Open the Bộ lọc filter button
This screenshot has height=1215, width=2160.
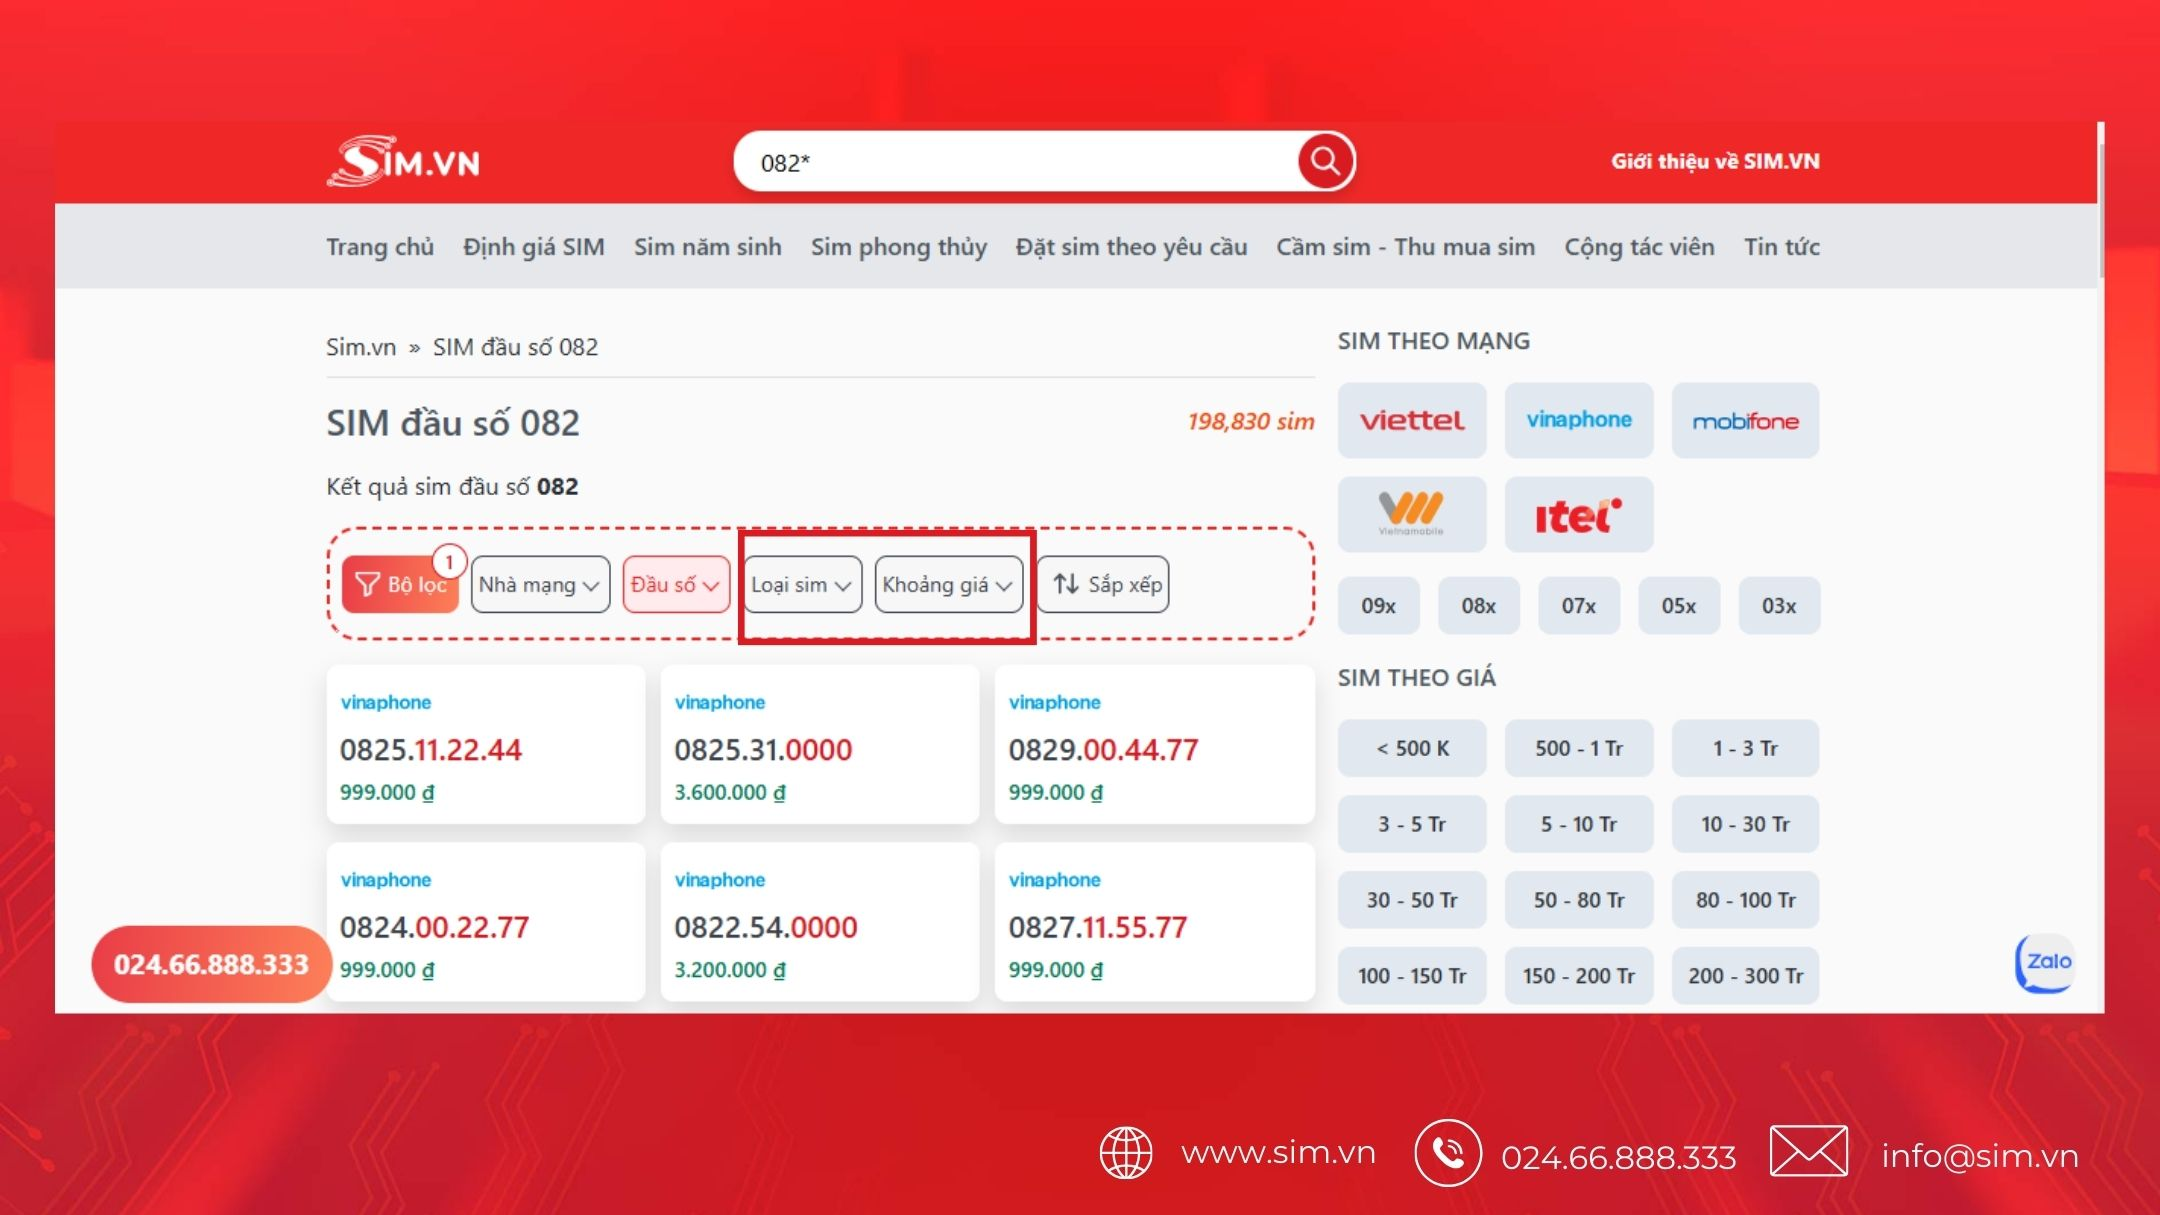pyautogui.click(x=400, y=584)
